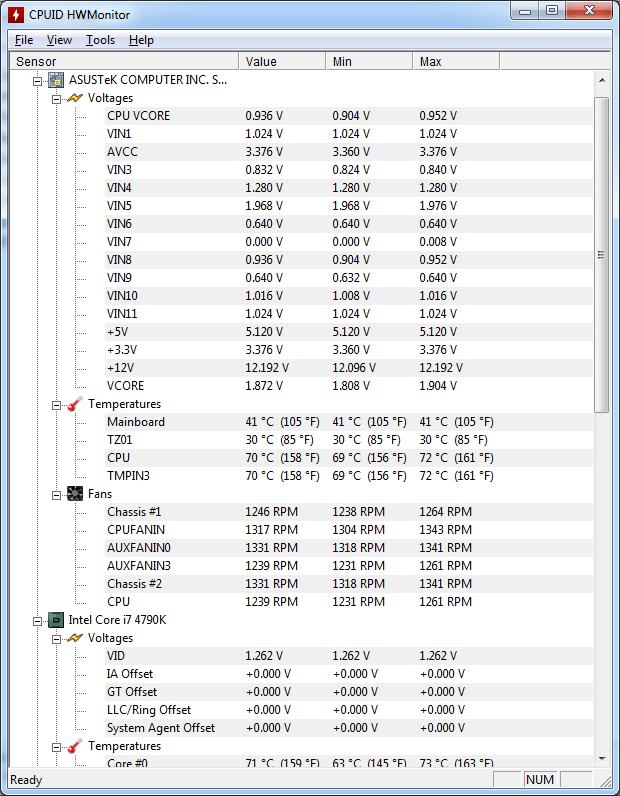Viewport: 620px width, 796px height.
Task: Click the Sensor column header
Action: [124, 61]
